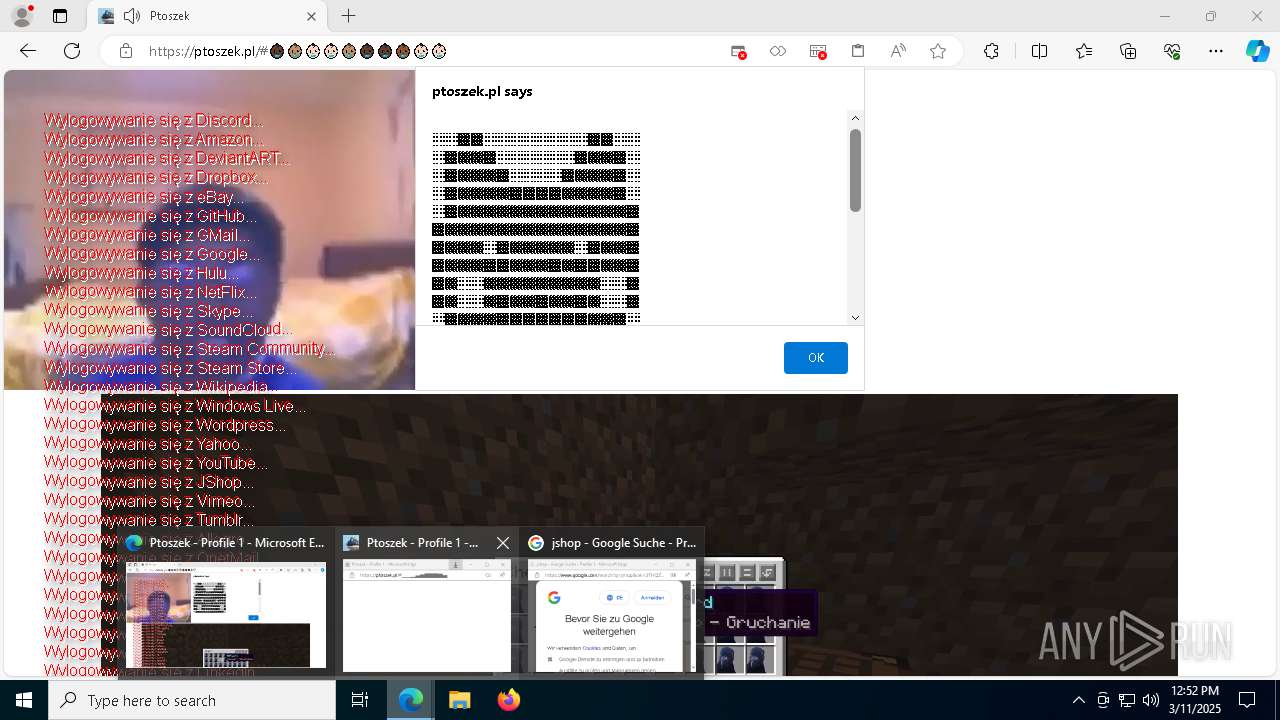The width and height of the screenshot is (1280, 720).
Task: Open the blocked pop-ups icon in address bar
Action: (x=738, y=51)
